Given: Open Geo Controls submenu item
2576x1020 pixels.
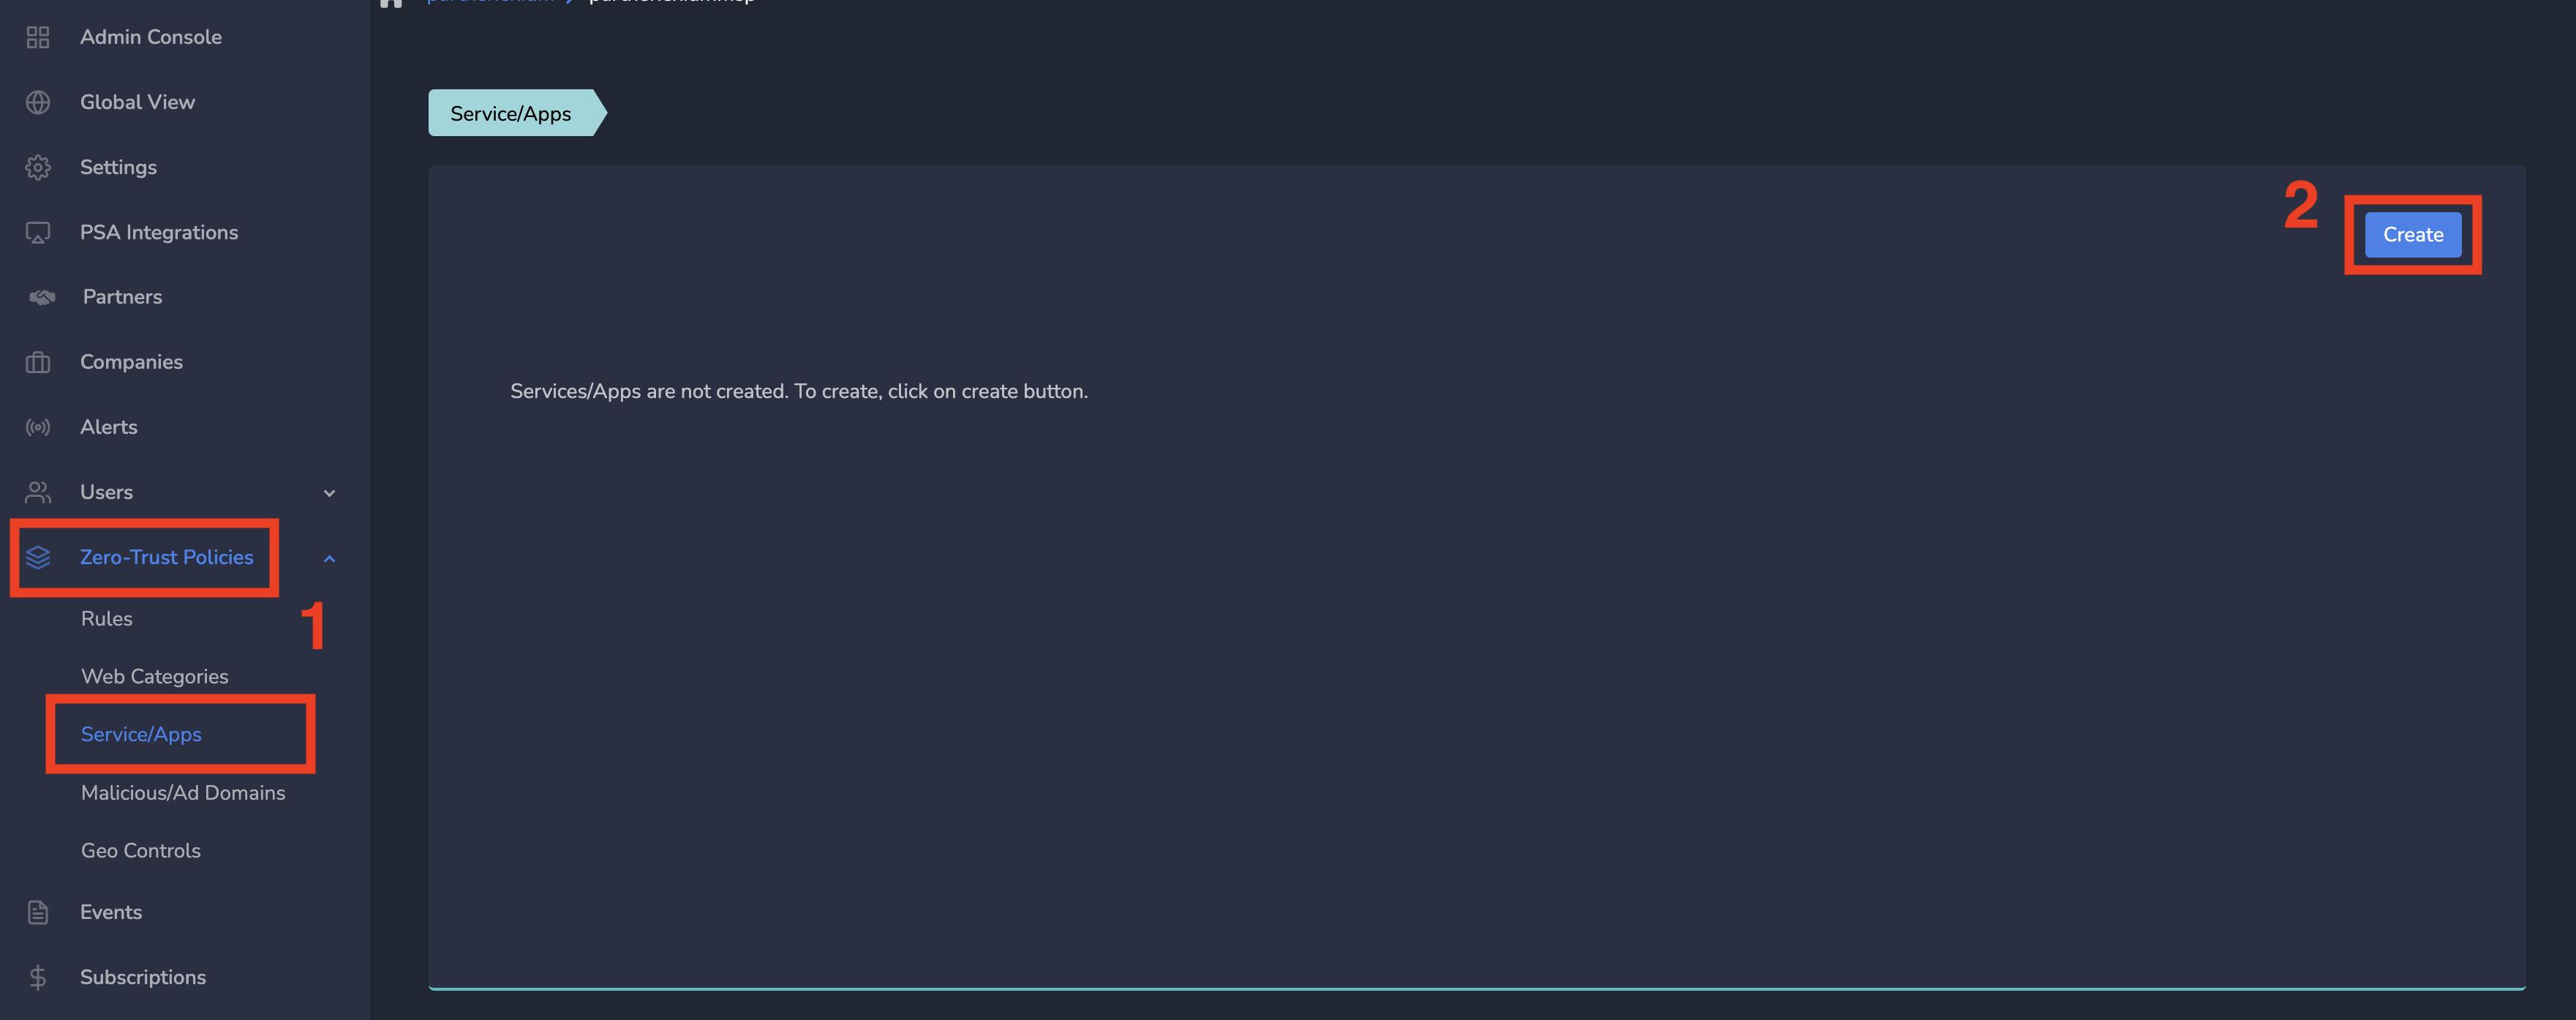Looking at the screenshot, I should click(x=140, y=851).
